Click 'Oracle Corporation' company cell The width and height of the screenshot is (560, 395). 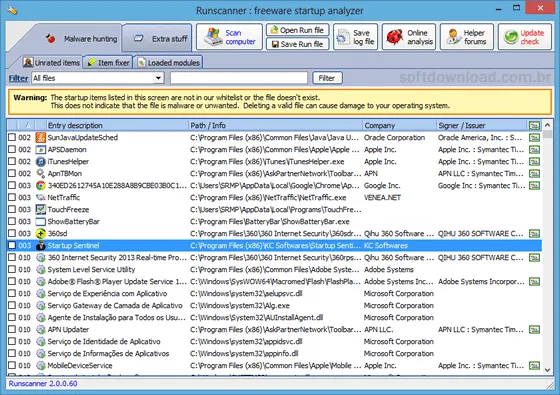click(395, 138)
